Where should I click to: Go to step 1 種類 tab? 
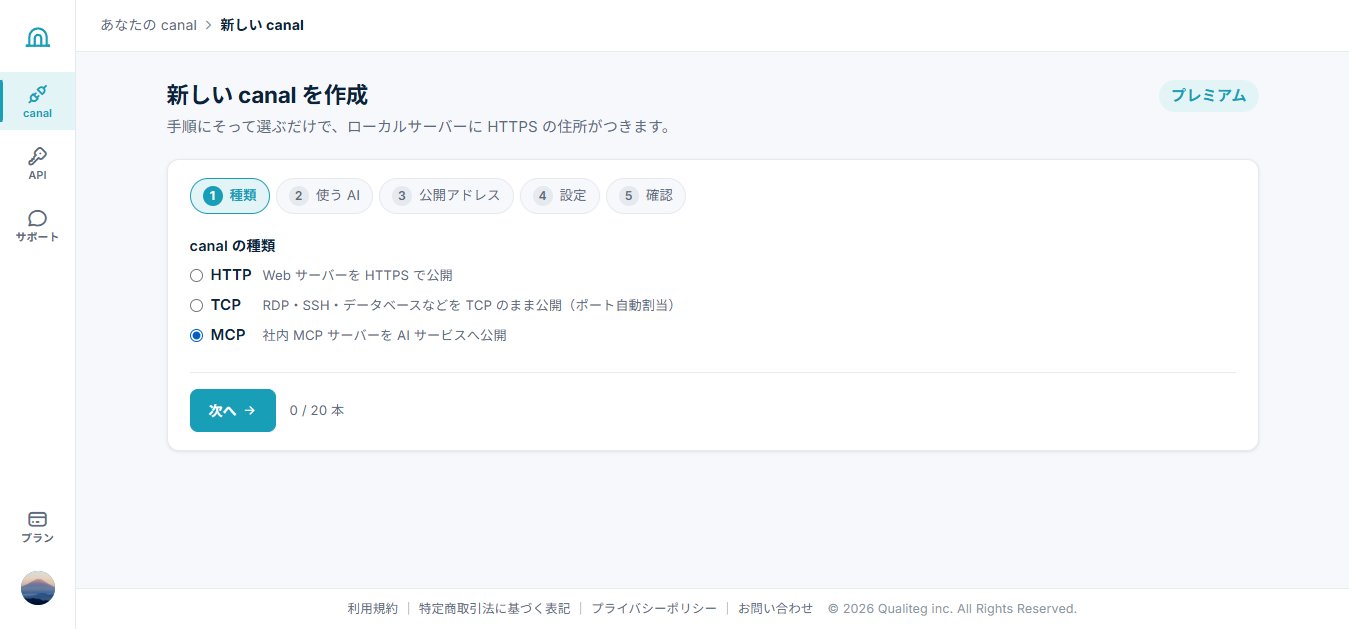click(230, 196)
